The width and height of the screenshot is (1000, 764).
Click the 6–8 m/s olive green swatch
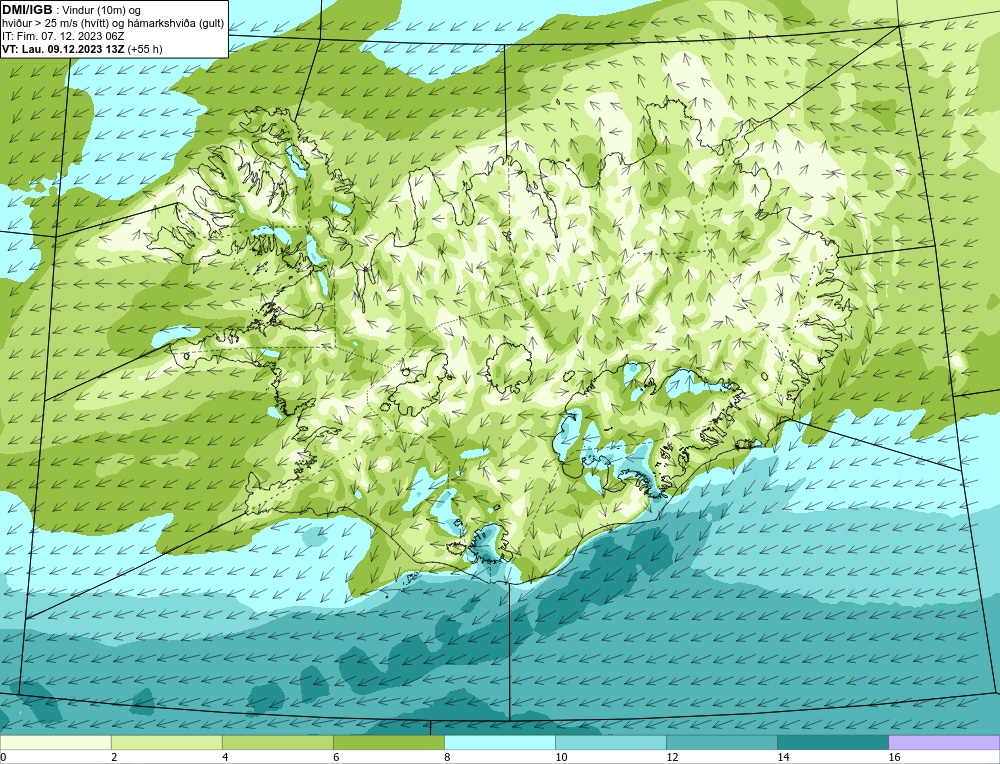click(388, 742)
